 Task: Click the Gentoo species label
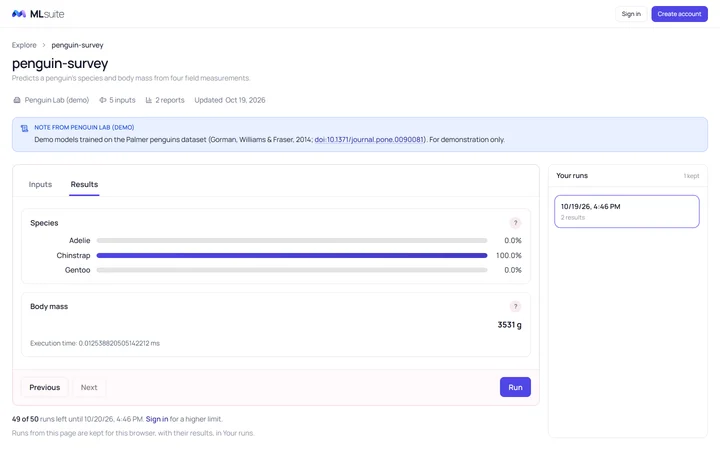point(78,270)
